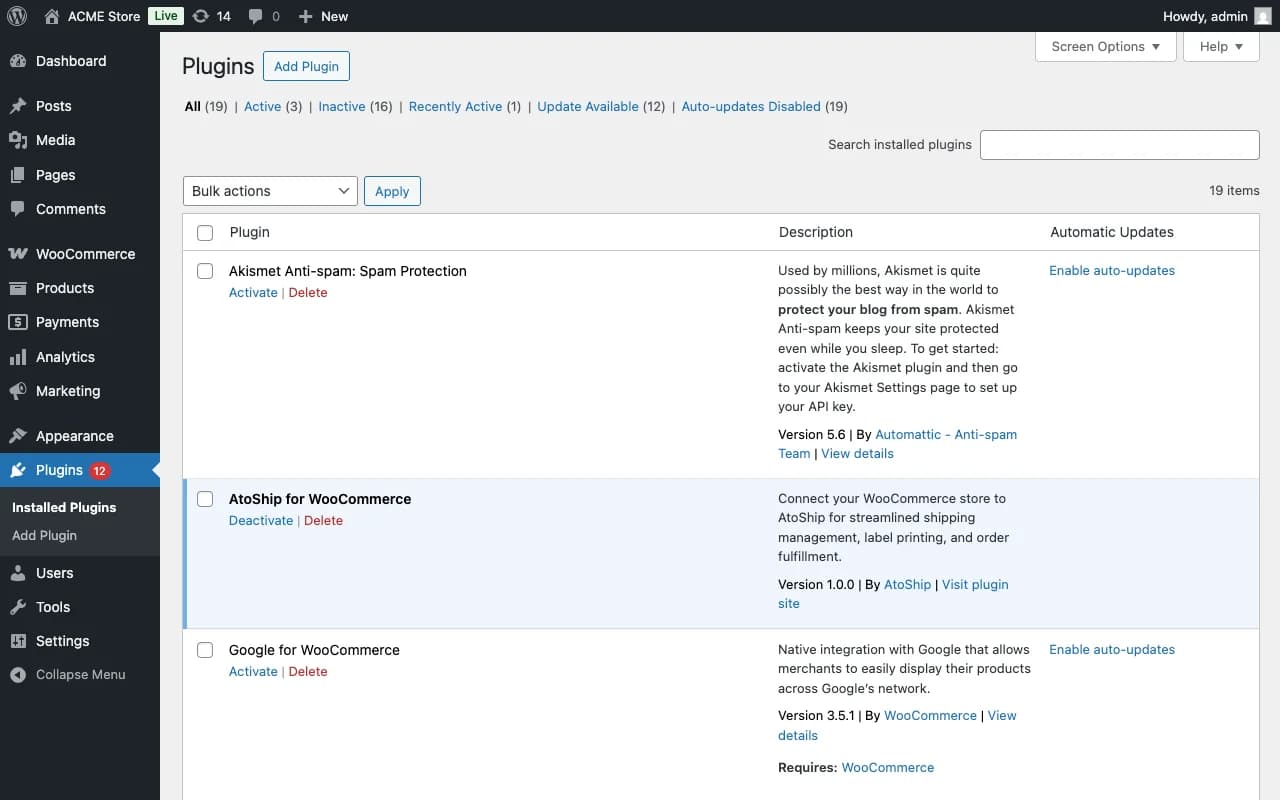
Task: Activate the Akismet Anti-spam plugin
Action: tap(253, 292)
